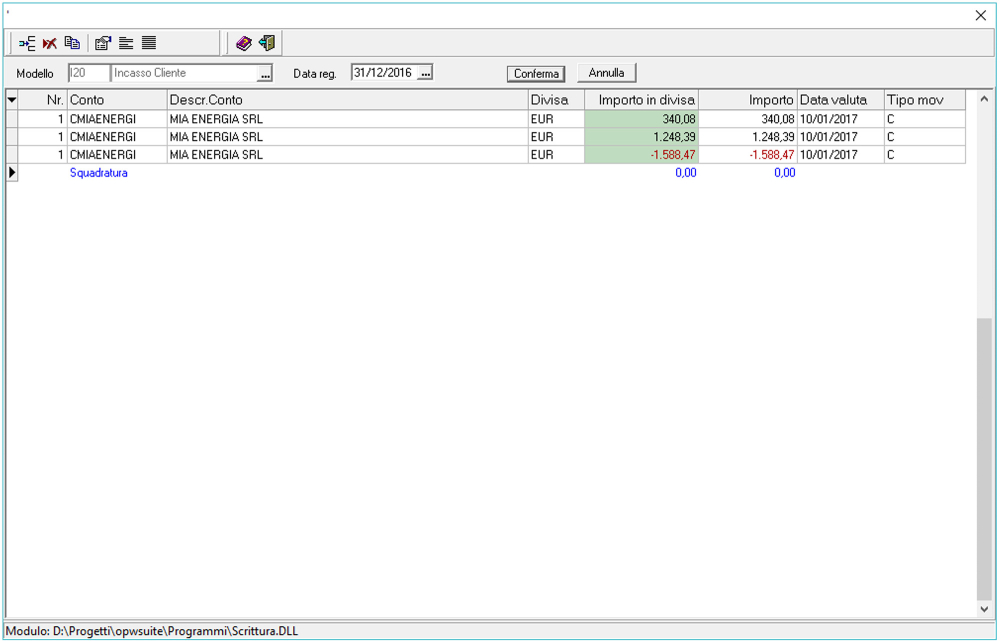Click the insert row toolbar icon

point(27,43)
